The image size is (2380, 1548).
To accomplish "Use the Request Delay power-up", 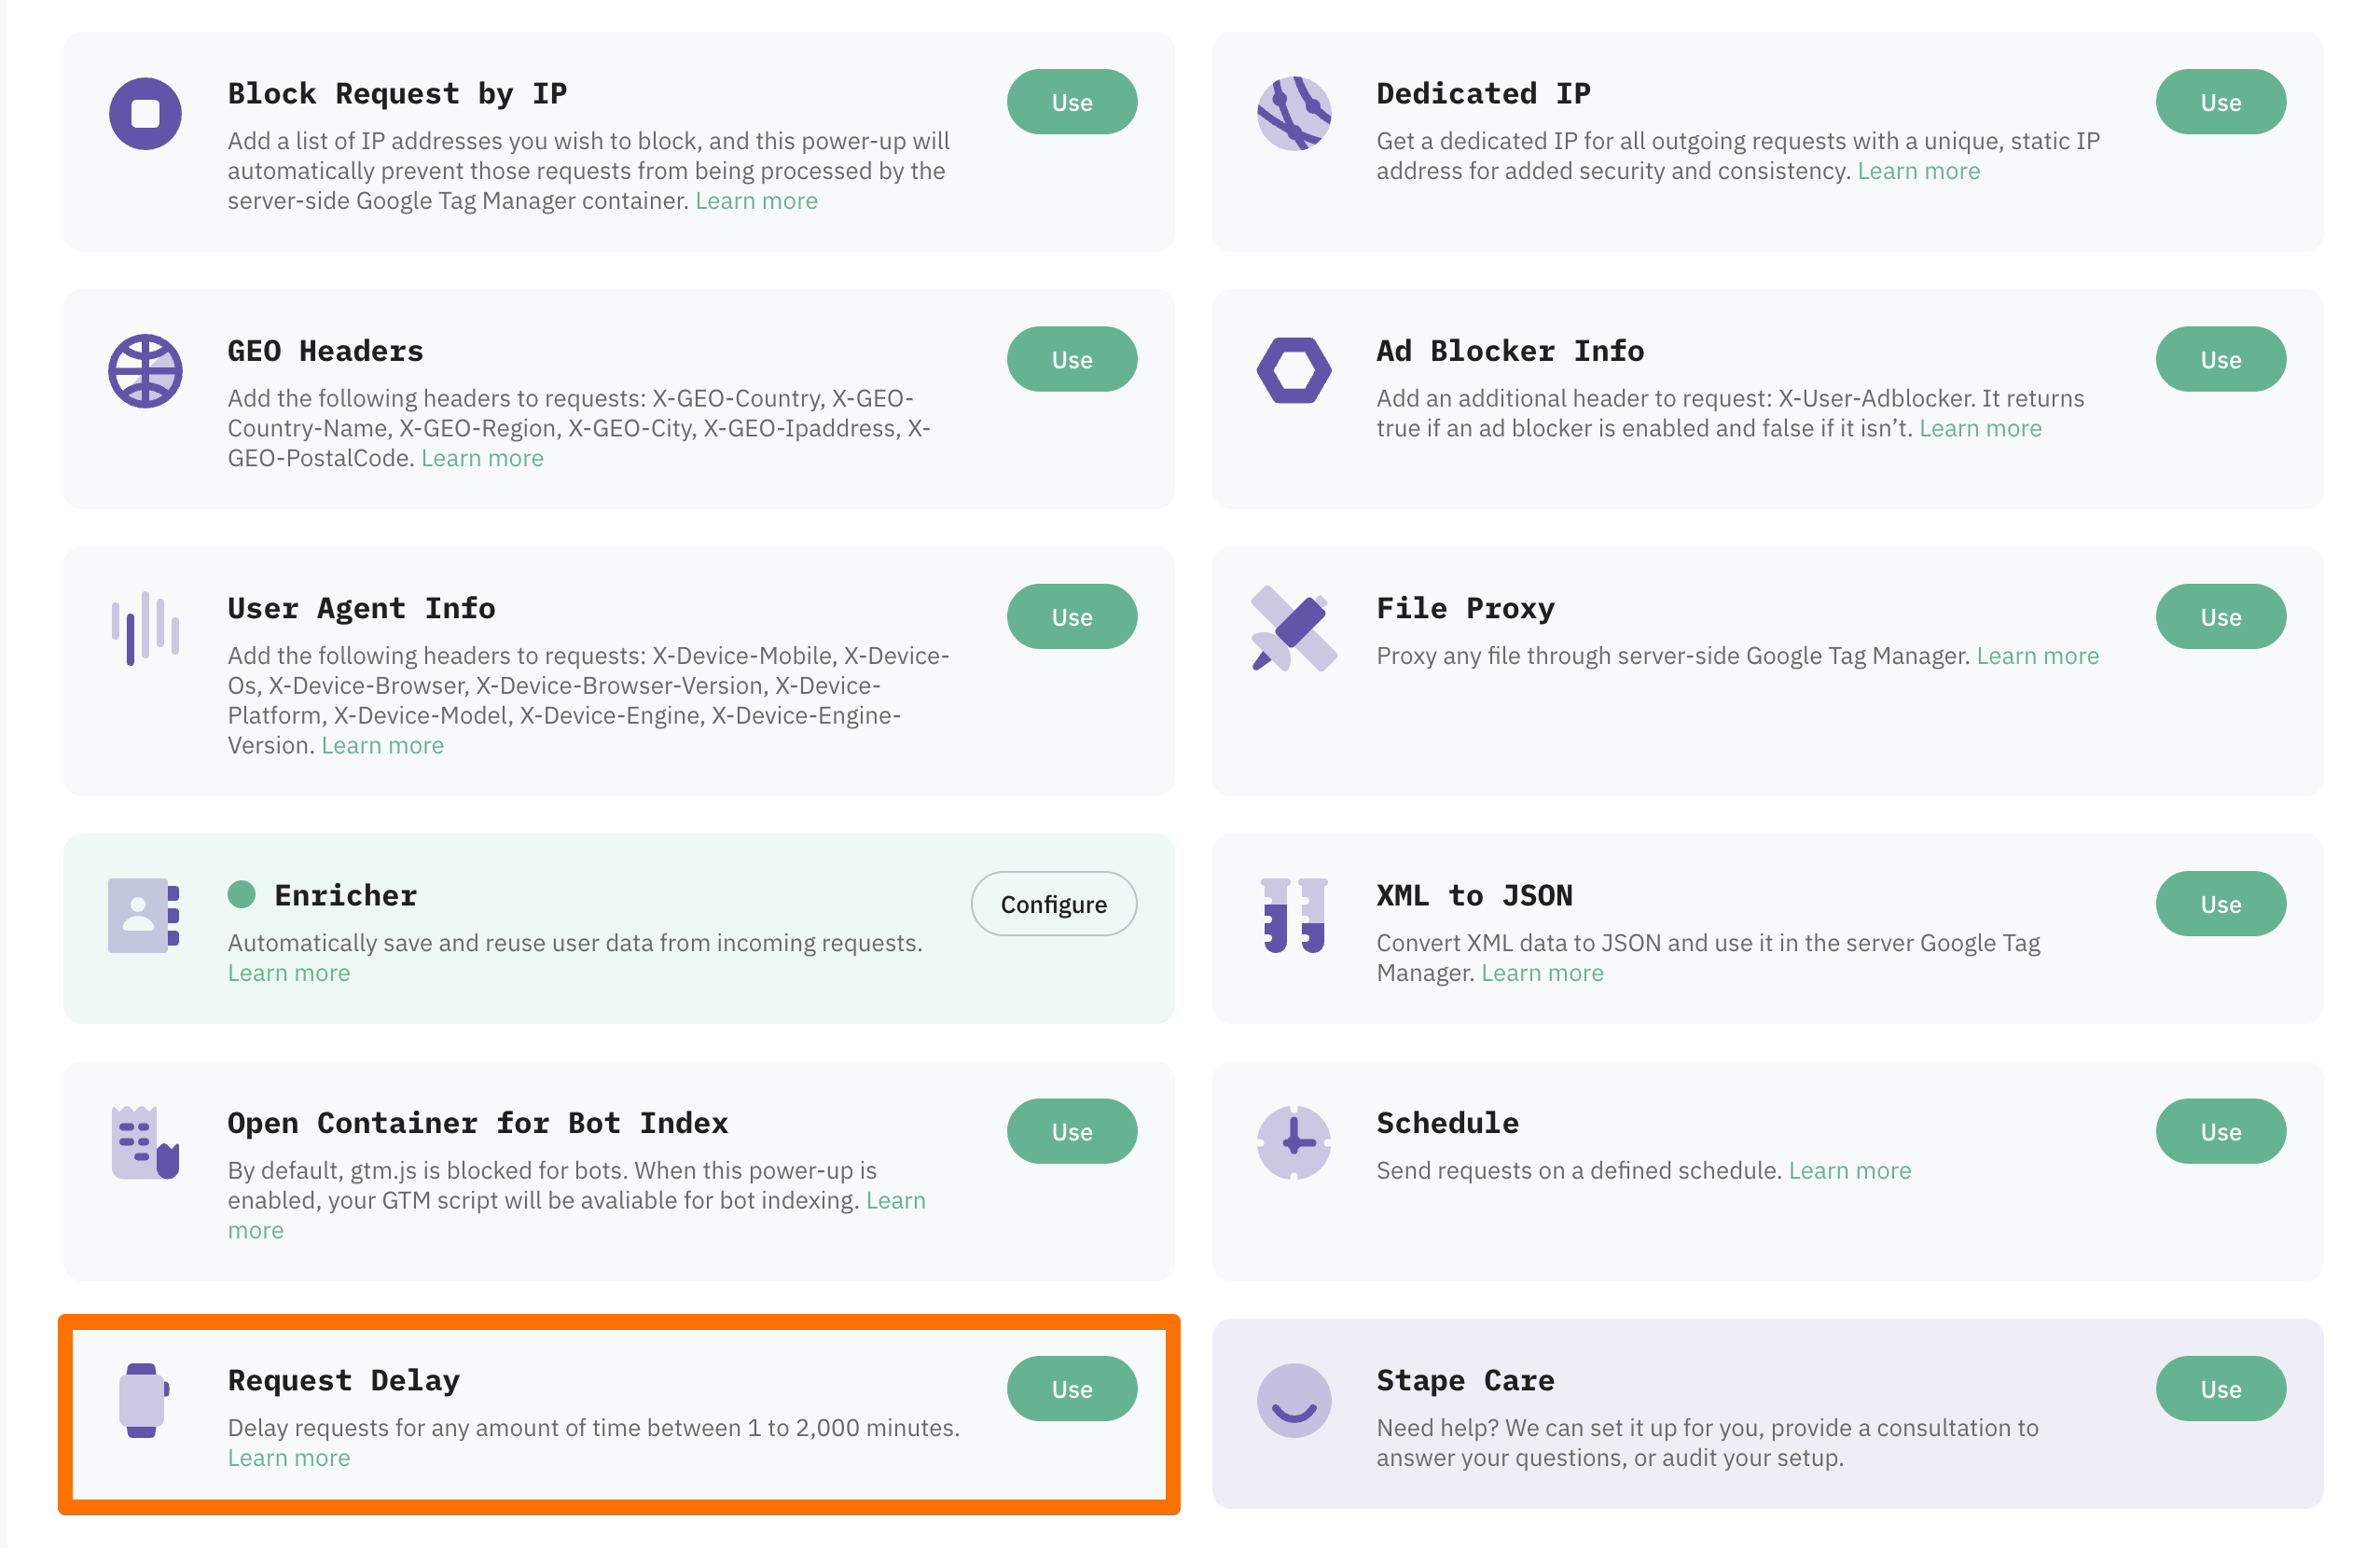I will click(1071, 1388).
